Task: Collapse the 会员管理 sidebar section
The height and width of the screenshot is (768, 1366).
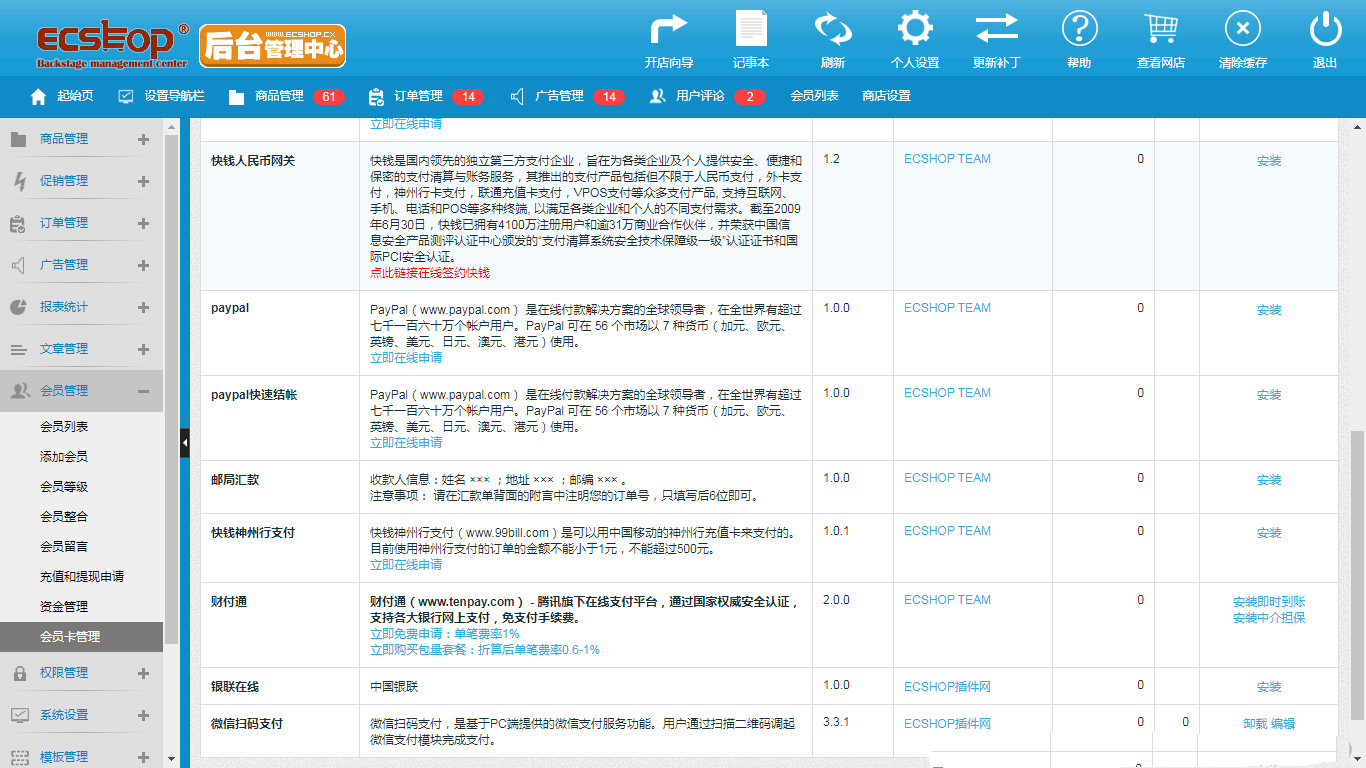Action: (143, 390)
